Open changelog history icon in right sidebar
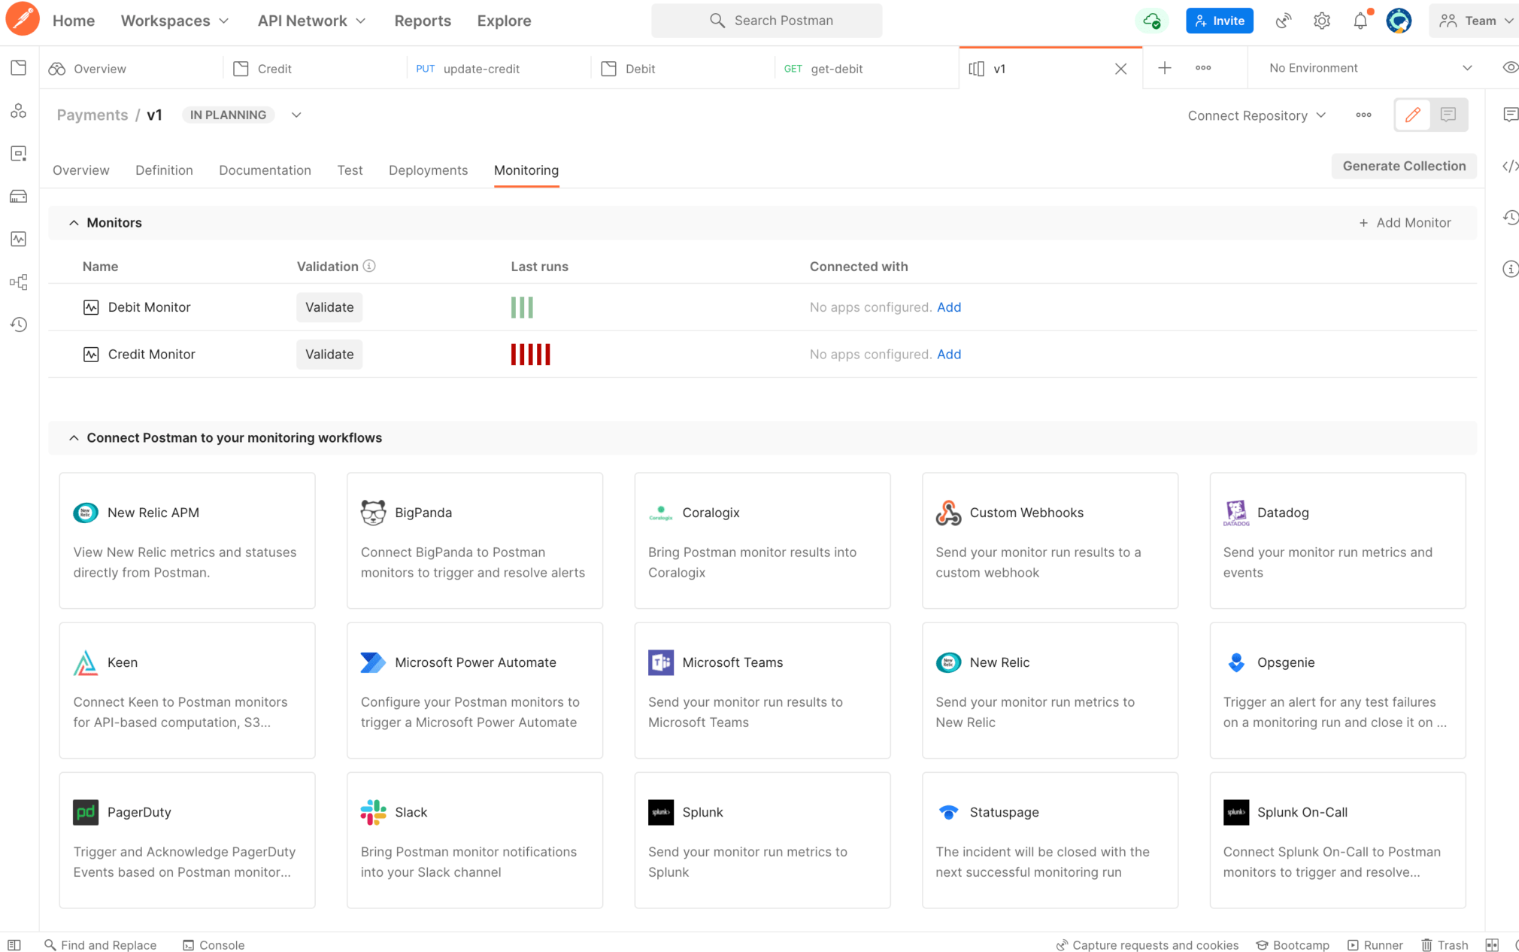The image size is (1519, 952). 1510,217
